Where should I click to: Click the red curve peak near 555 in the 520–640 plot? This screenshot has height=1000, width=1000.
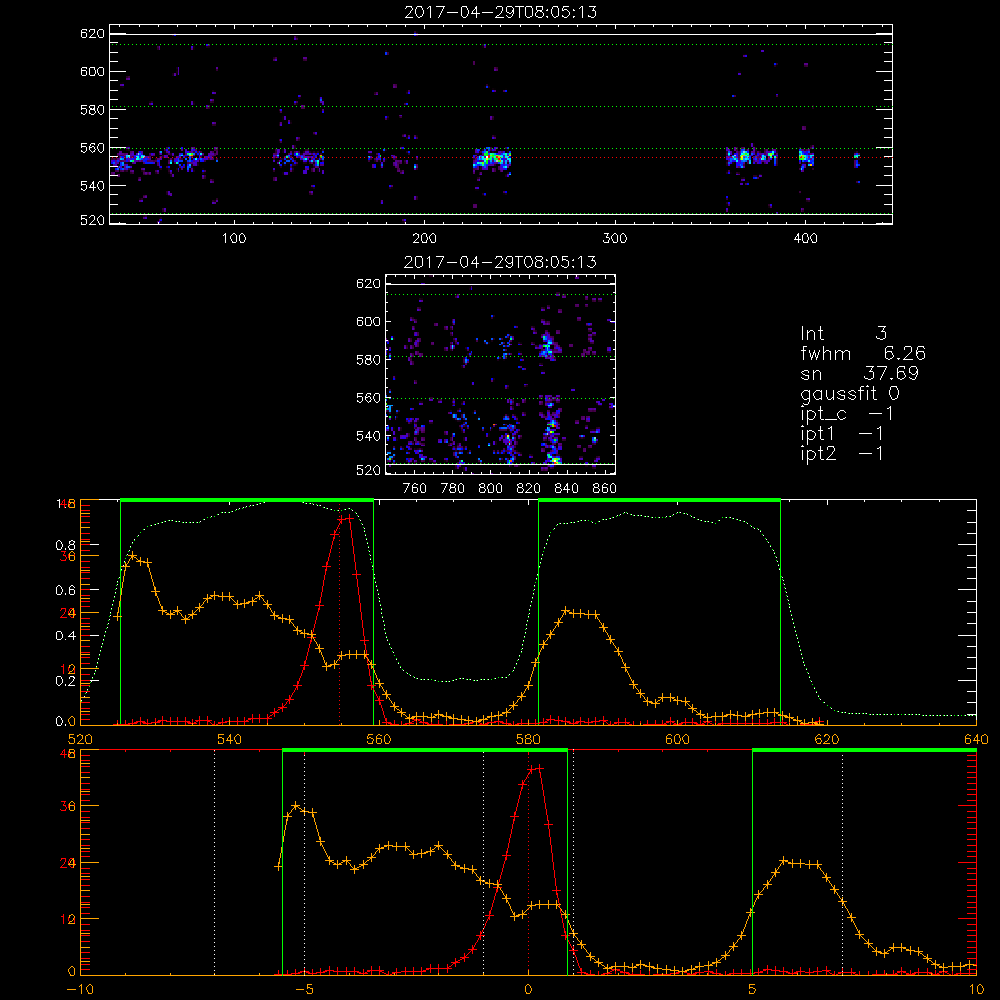click(x=345, y=518)
